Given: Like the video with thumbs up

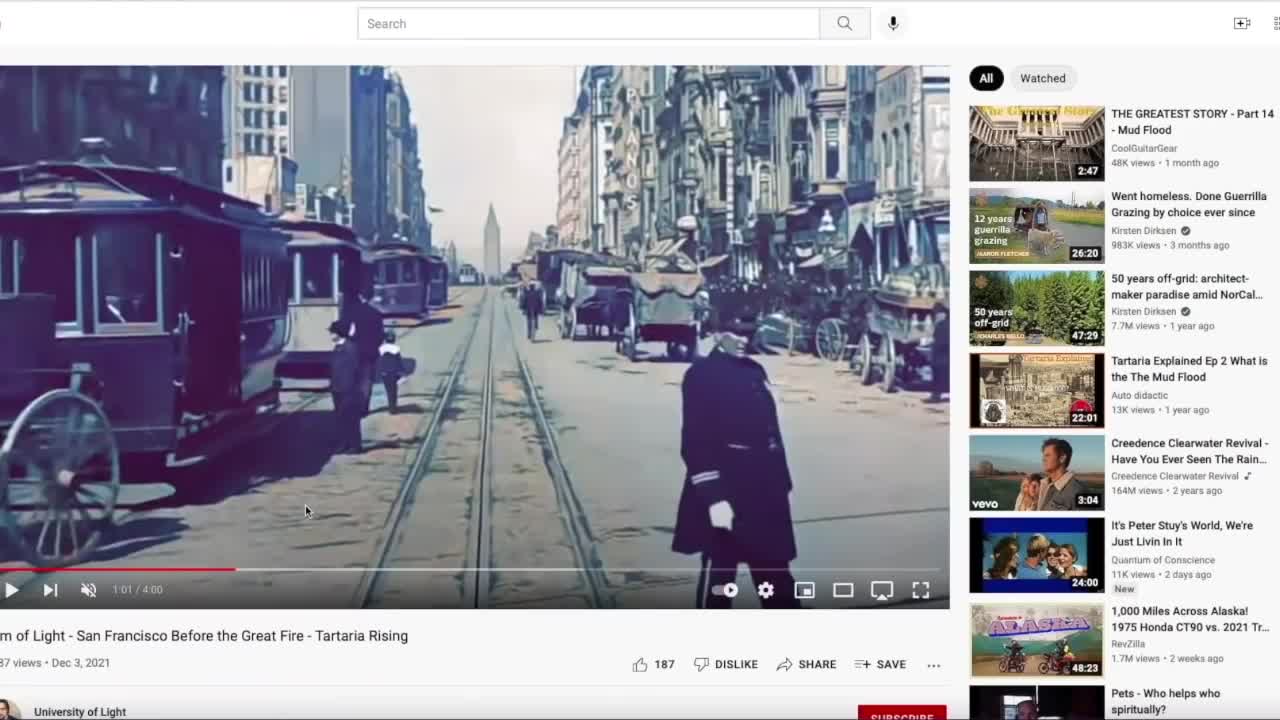Looking at the screenshot, I should tap(653, 664).
